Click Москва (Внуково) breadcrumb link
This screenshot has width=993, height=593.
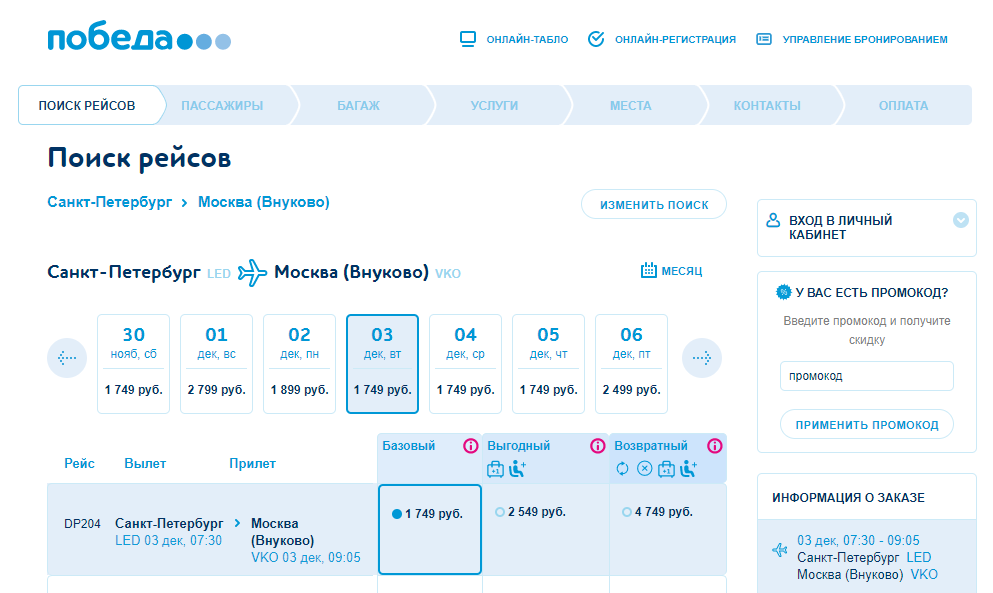pyautogui.click(x=263, y=202)
